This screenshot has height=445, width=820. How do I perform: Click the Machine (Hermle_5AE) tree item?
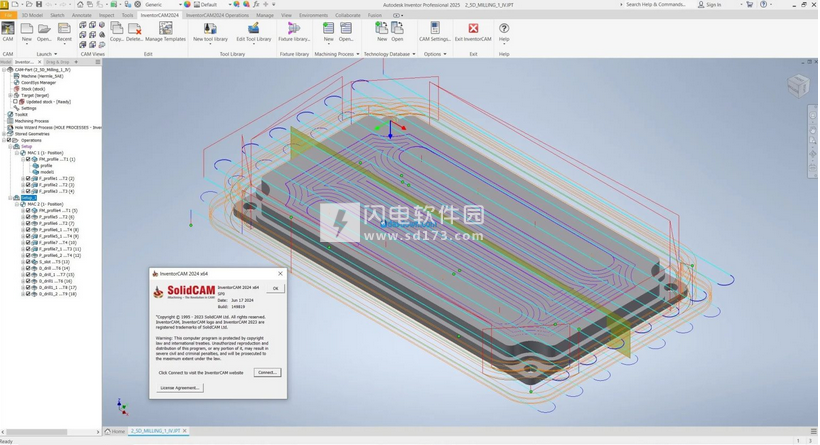coord(39,76)
